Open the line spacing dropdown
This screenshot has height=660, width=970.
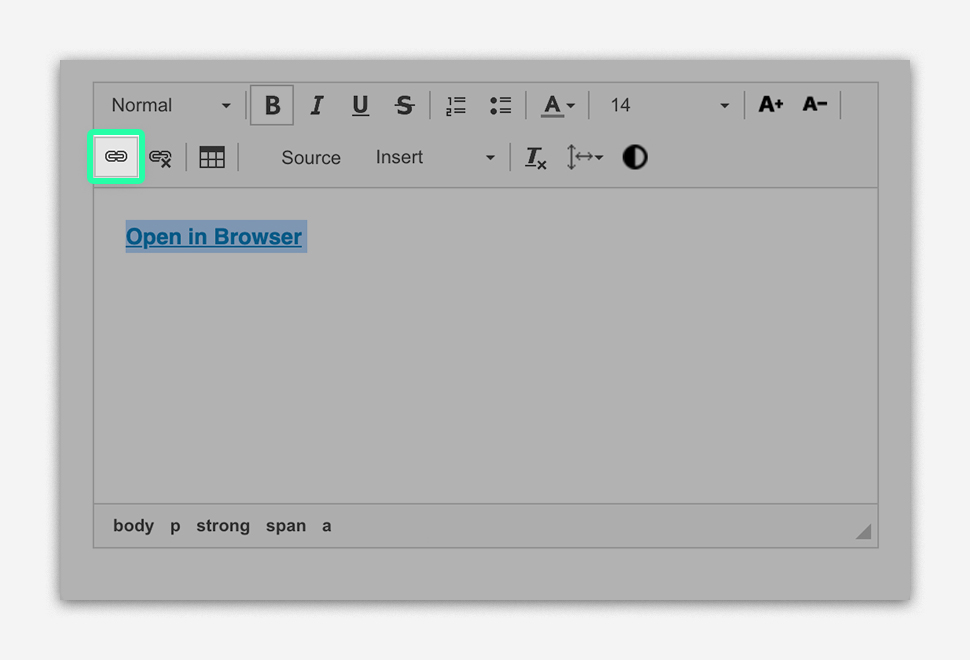tap(585, 157)
